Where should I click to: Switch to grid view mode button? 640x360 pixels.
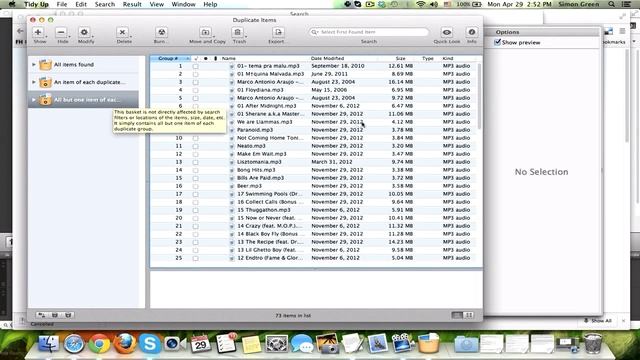tap(469, 315)
